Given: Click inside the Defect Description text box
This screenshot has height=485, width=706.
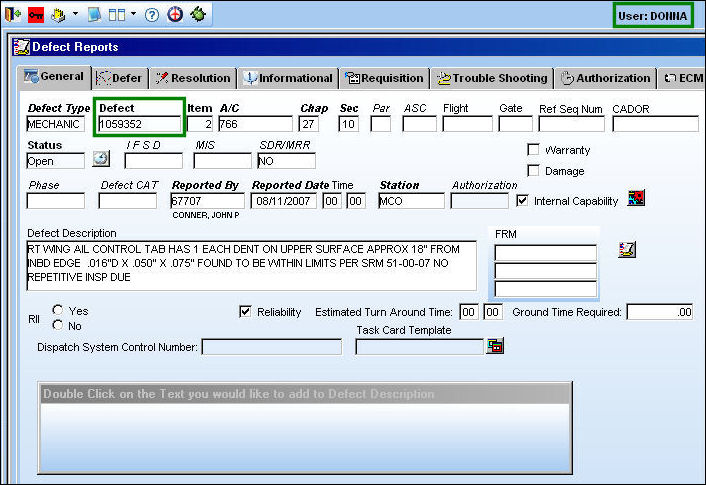Looking at the screenshot, I should (x=251, y=266).
